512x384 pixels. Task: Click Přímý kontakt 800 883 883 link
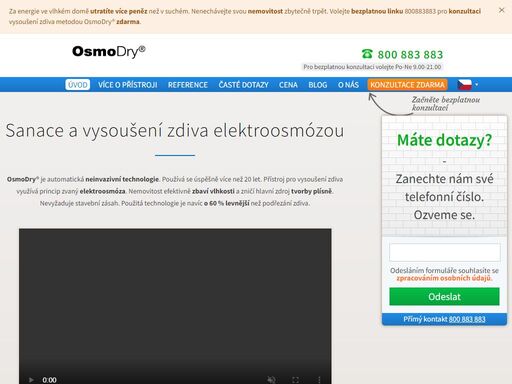(444, 319)
